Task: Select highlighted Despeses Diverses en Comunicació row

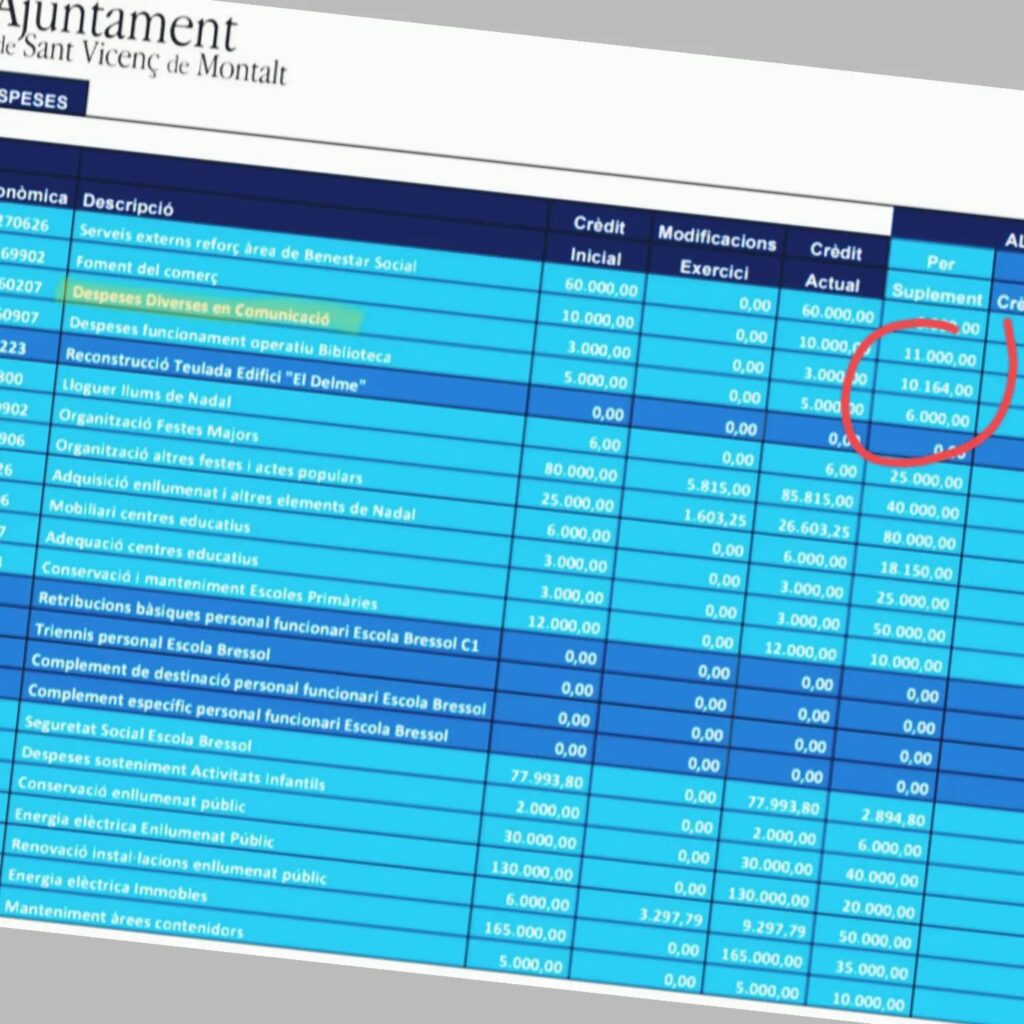Action: (201, 301)
